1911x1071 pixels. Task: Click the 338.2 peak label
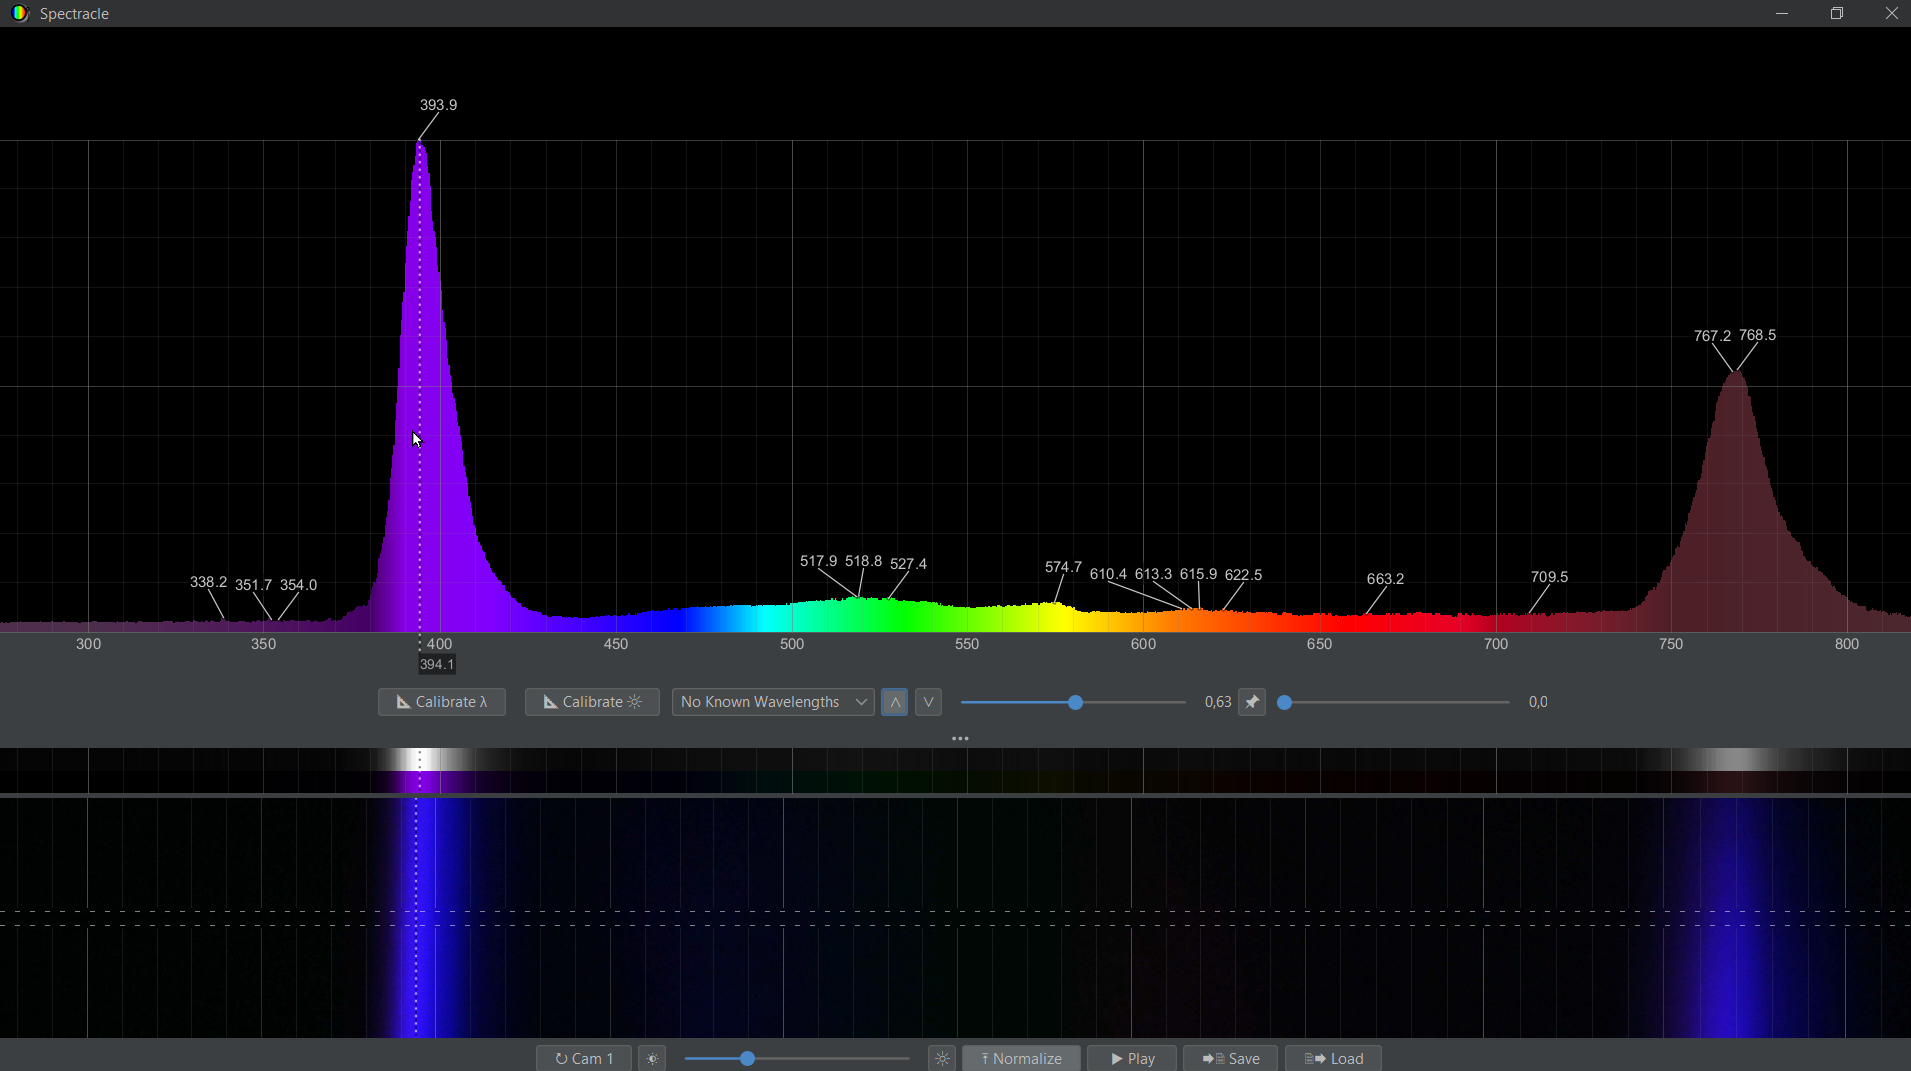208,582
